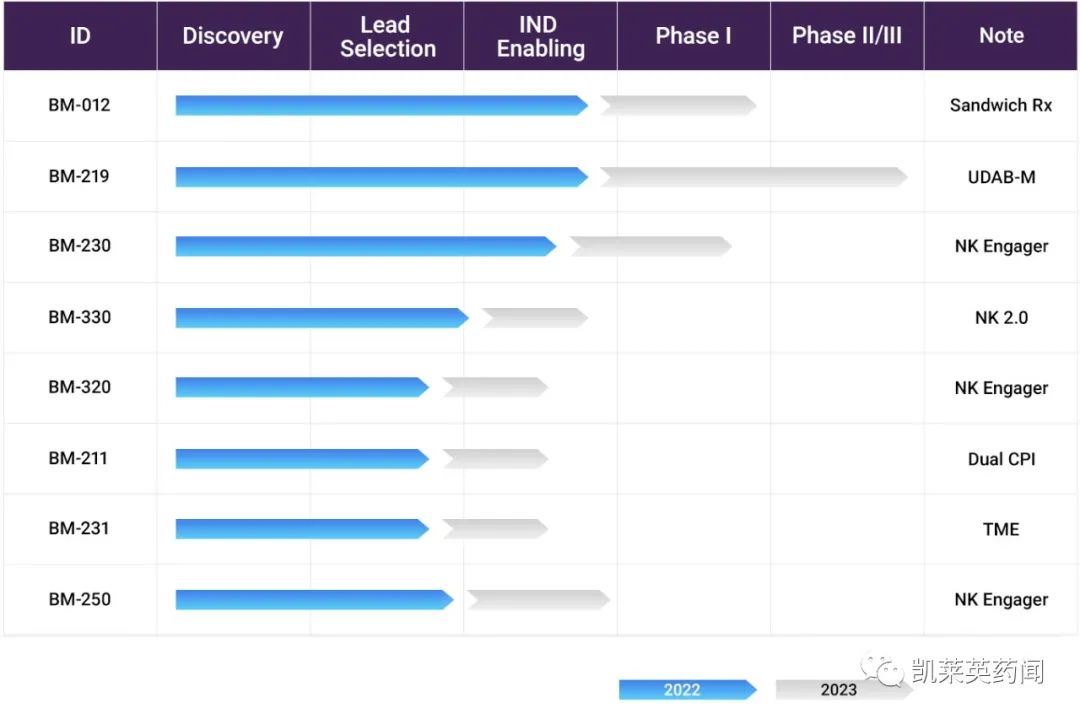Open the BM-219 pipeline entry
The width and height of the screenshot is (1080, 719).
79,176
